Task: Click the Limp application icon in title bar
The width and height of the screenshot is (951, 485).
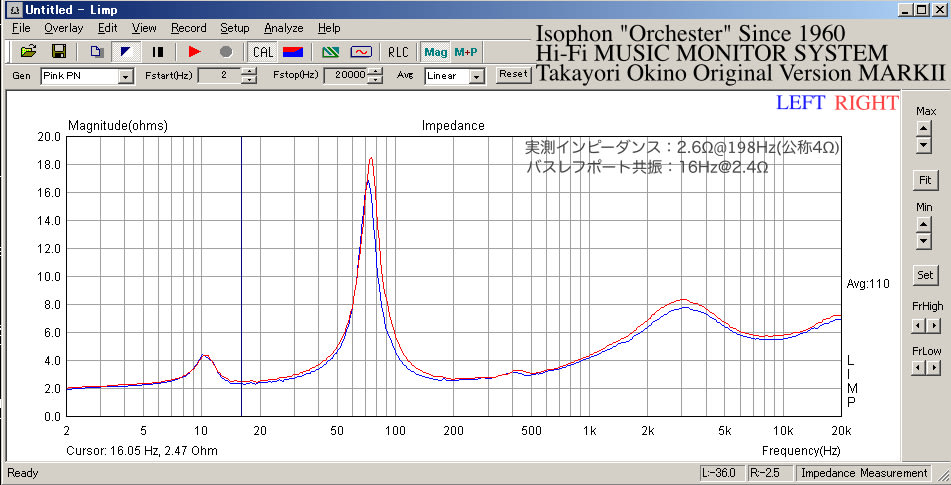Action: point(15,10)
